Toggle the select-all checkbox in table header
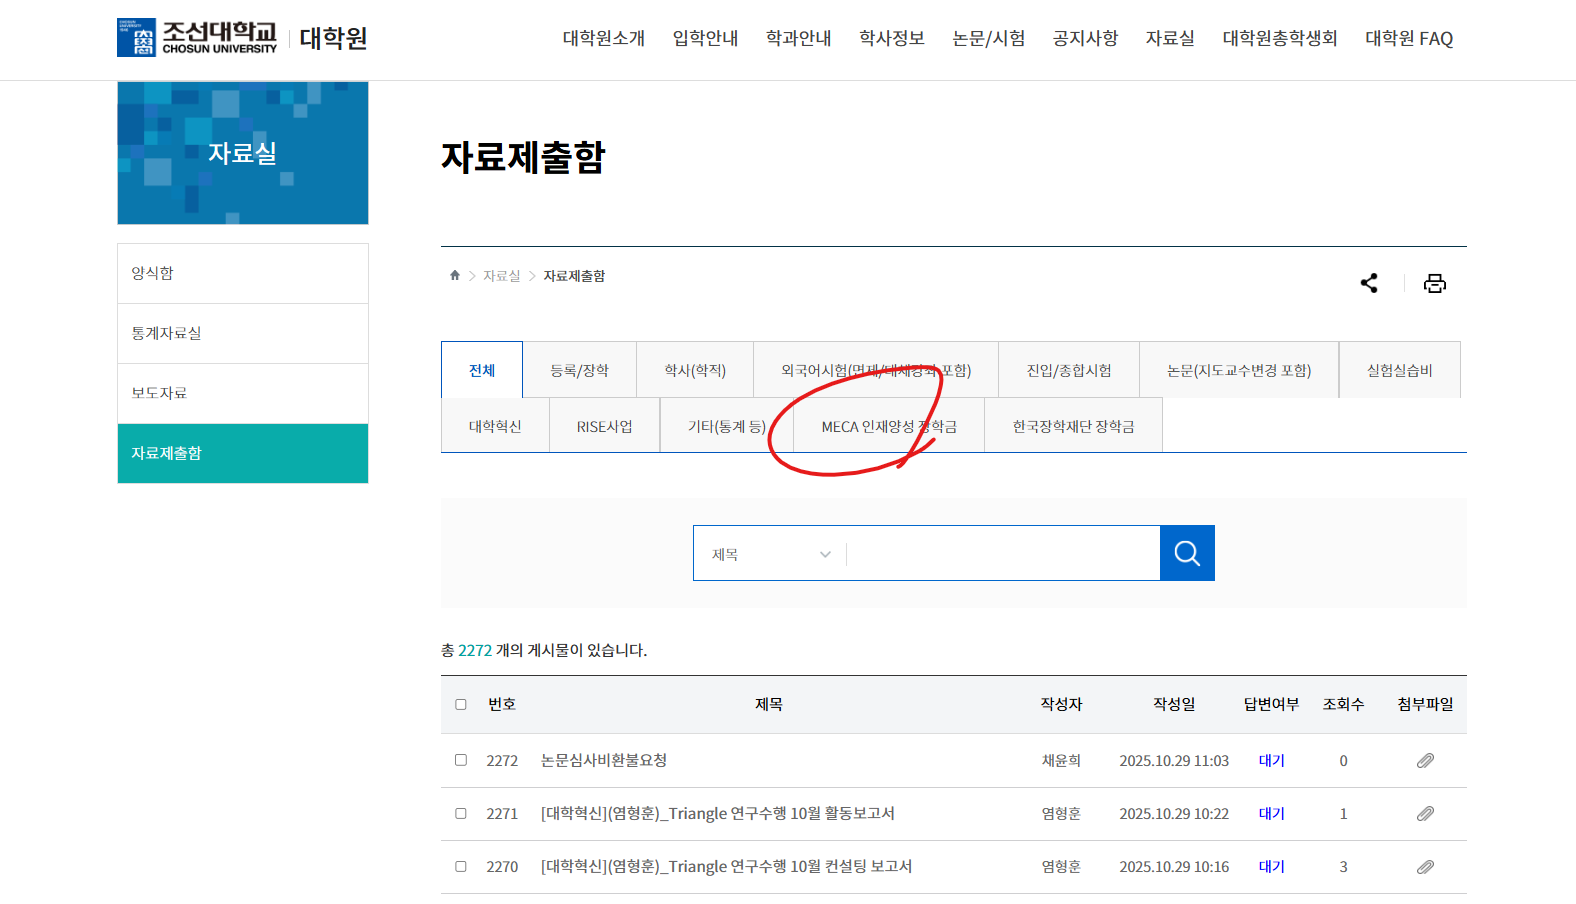The height and width of the screenshot is (904, 1576). [x=461, y=704]
